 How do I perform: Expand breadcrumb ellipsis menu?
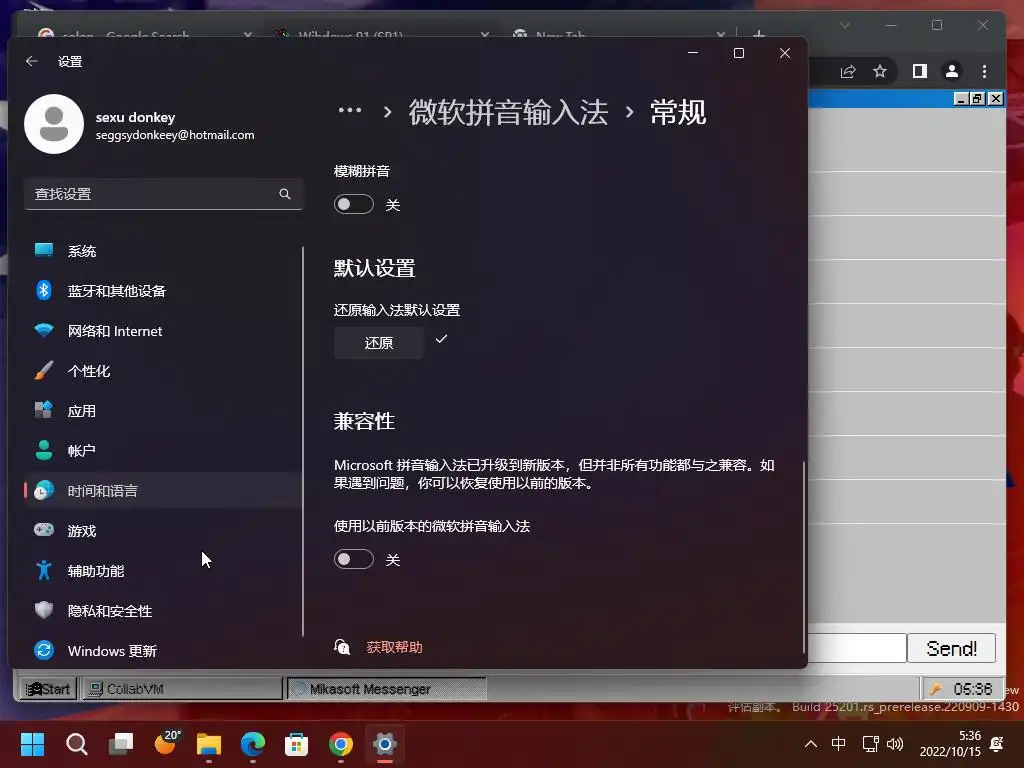pos(350,110)
